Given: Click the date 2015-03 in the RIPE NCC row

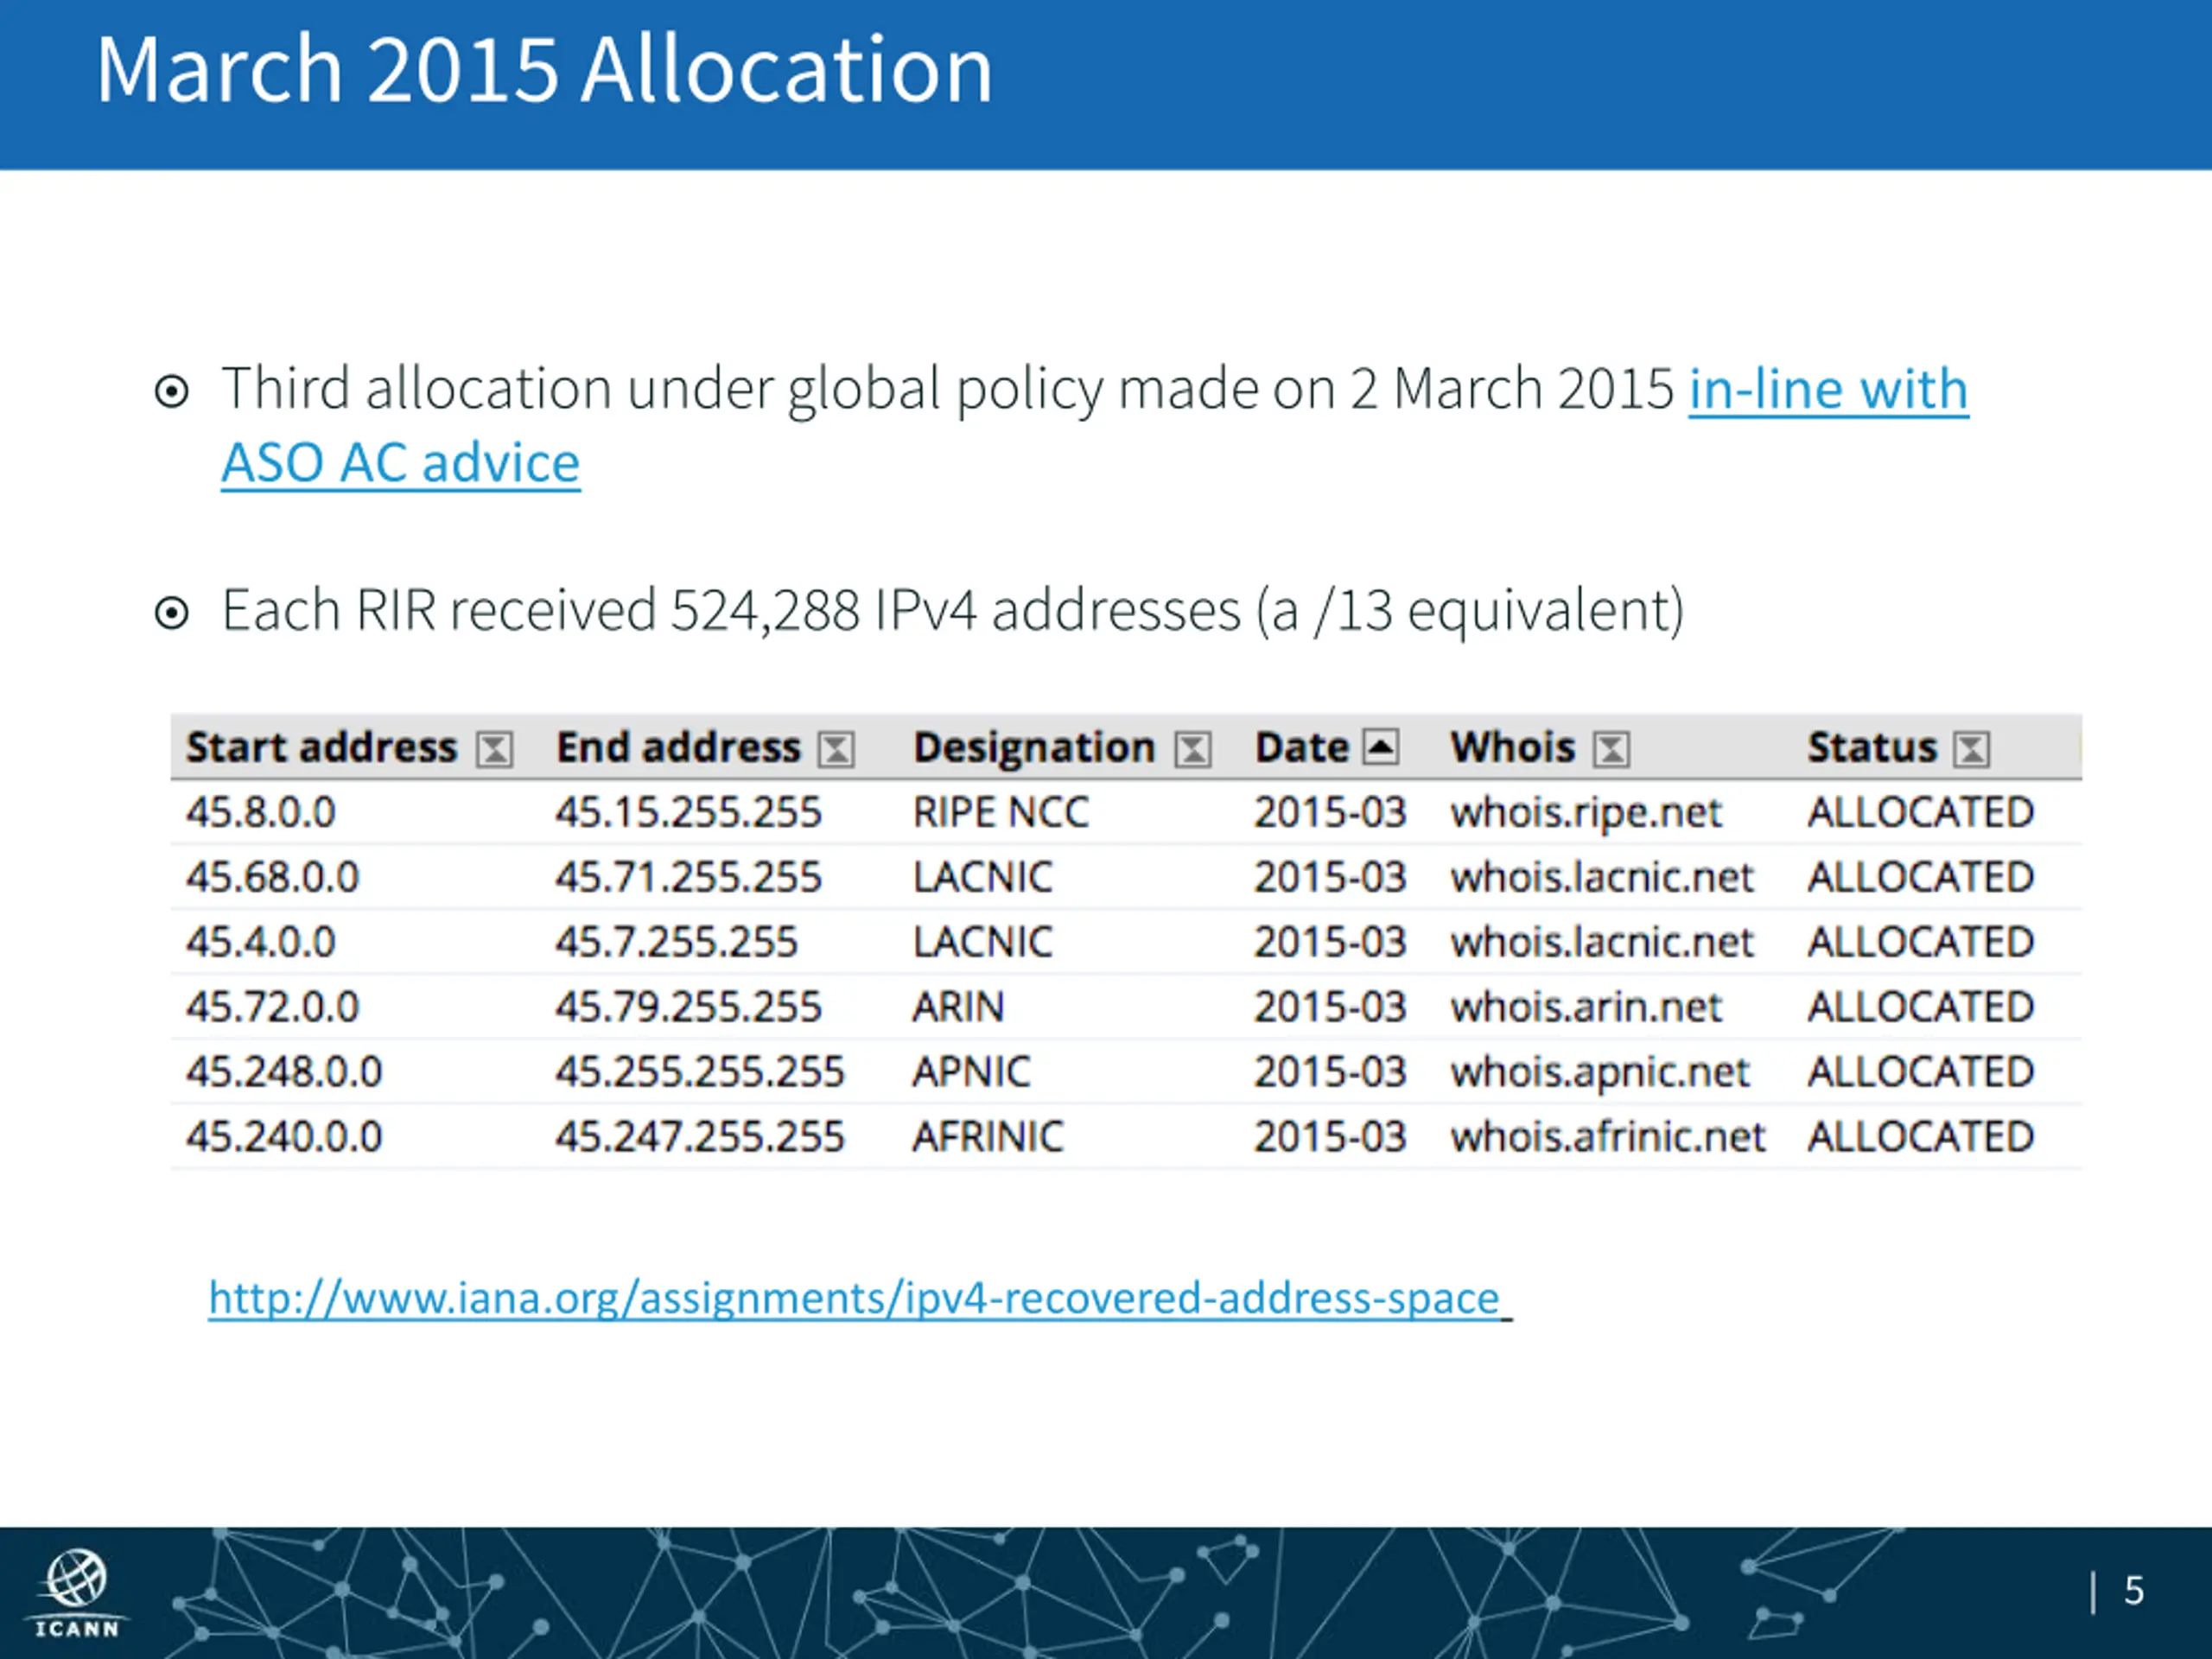Looking at the screenshot, I should [1331, 812].
